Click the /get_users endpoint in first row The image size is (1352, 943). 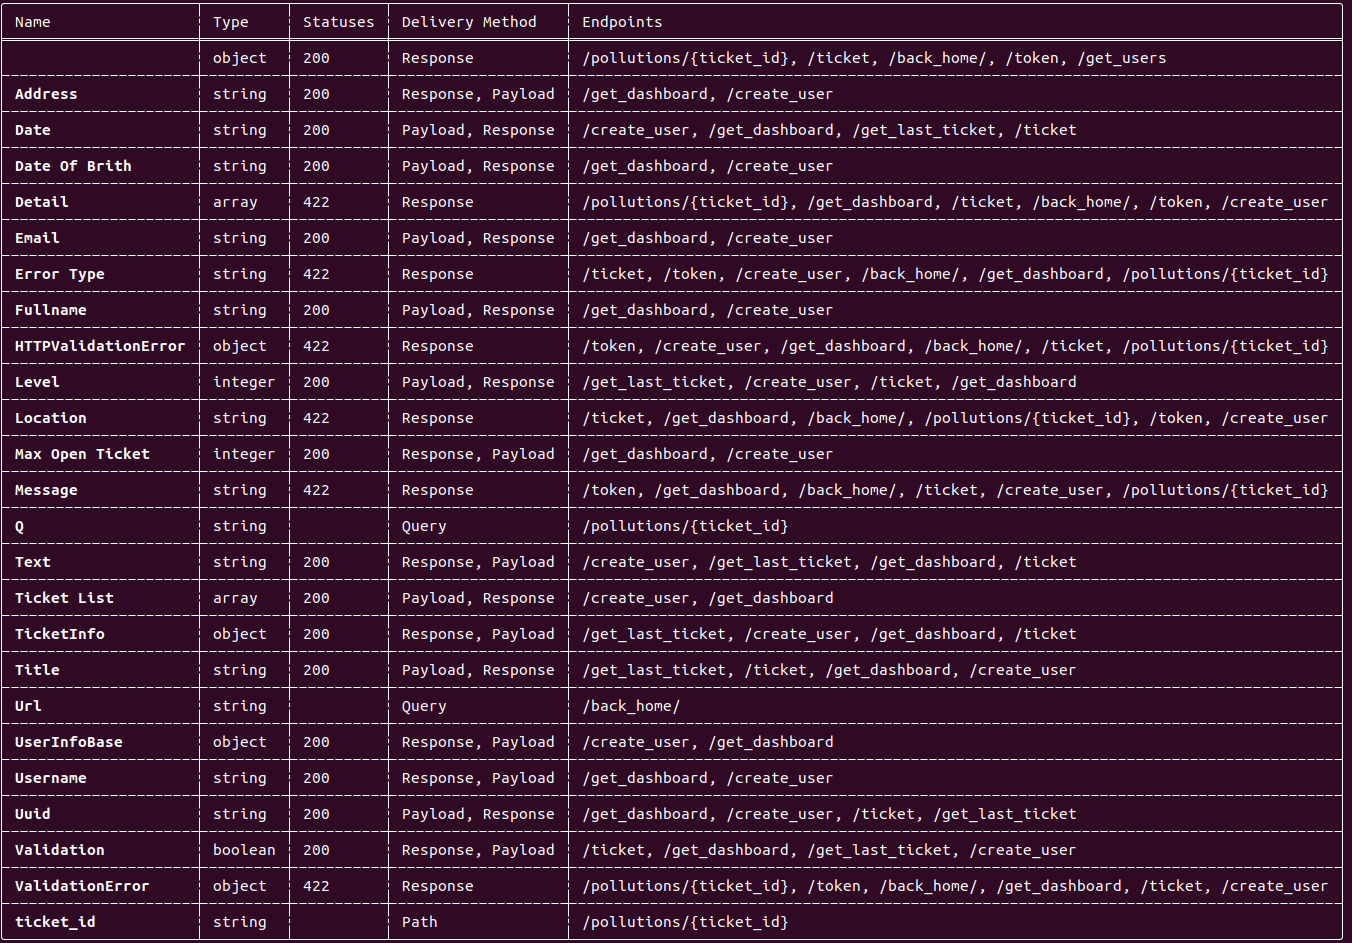[1122, 58]
